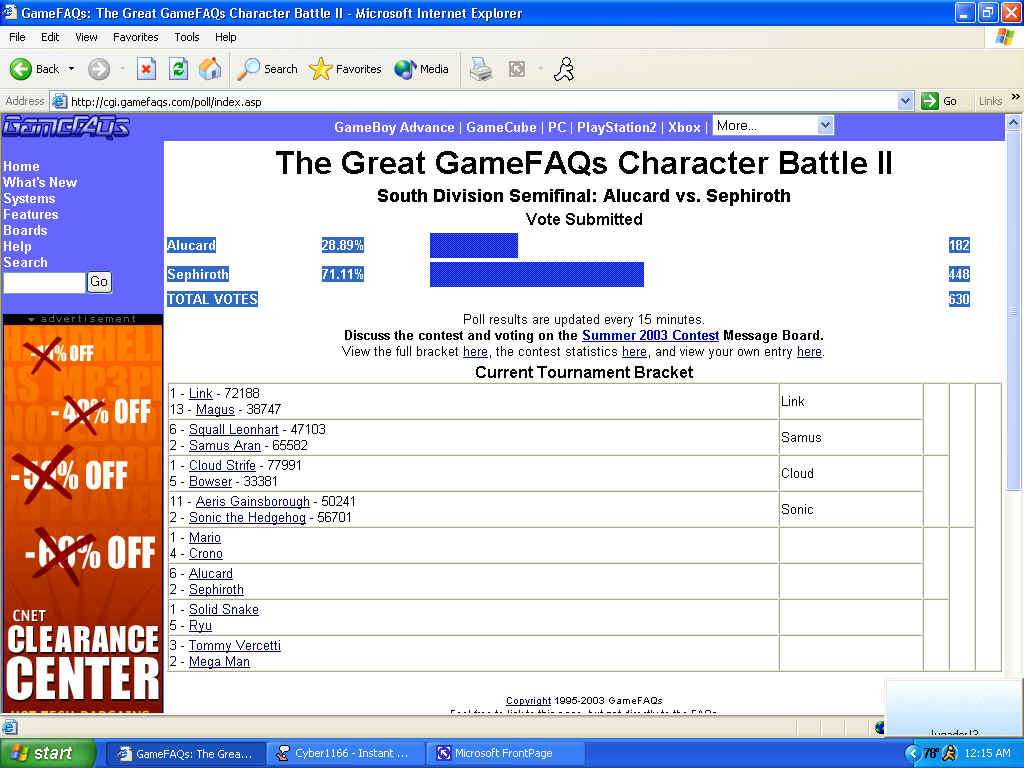Open the Help menu

(x=225, y=37)
